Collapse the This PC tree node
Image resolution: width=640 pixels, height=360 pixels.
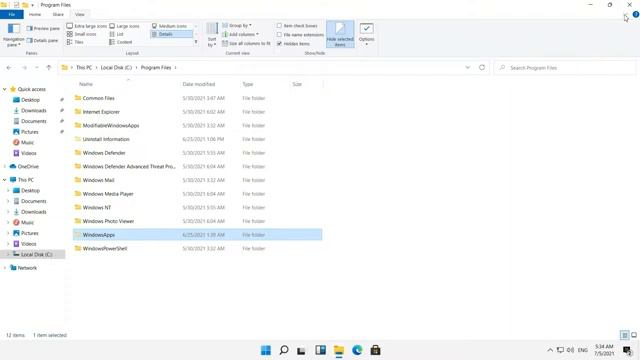(x=4, y=180)
